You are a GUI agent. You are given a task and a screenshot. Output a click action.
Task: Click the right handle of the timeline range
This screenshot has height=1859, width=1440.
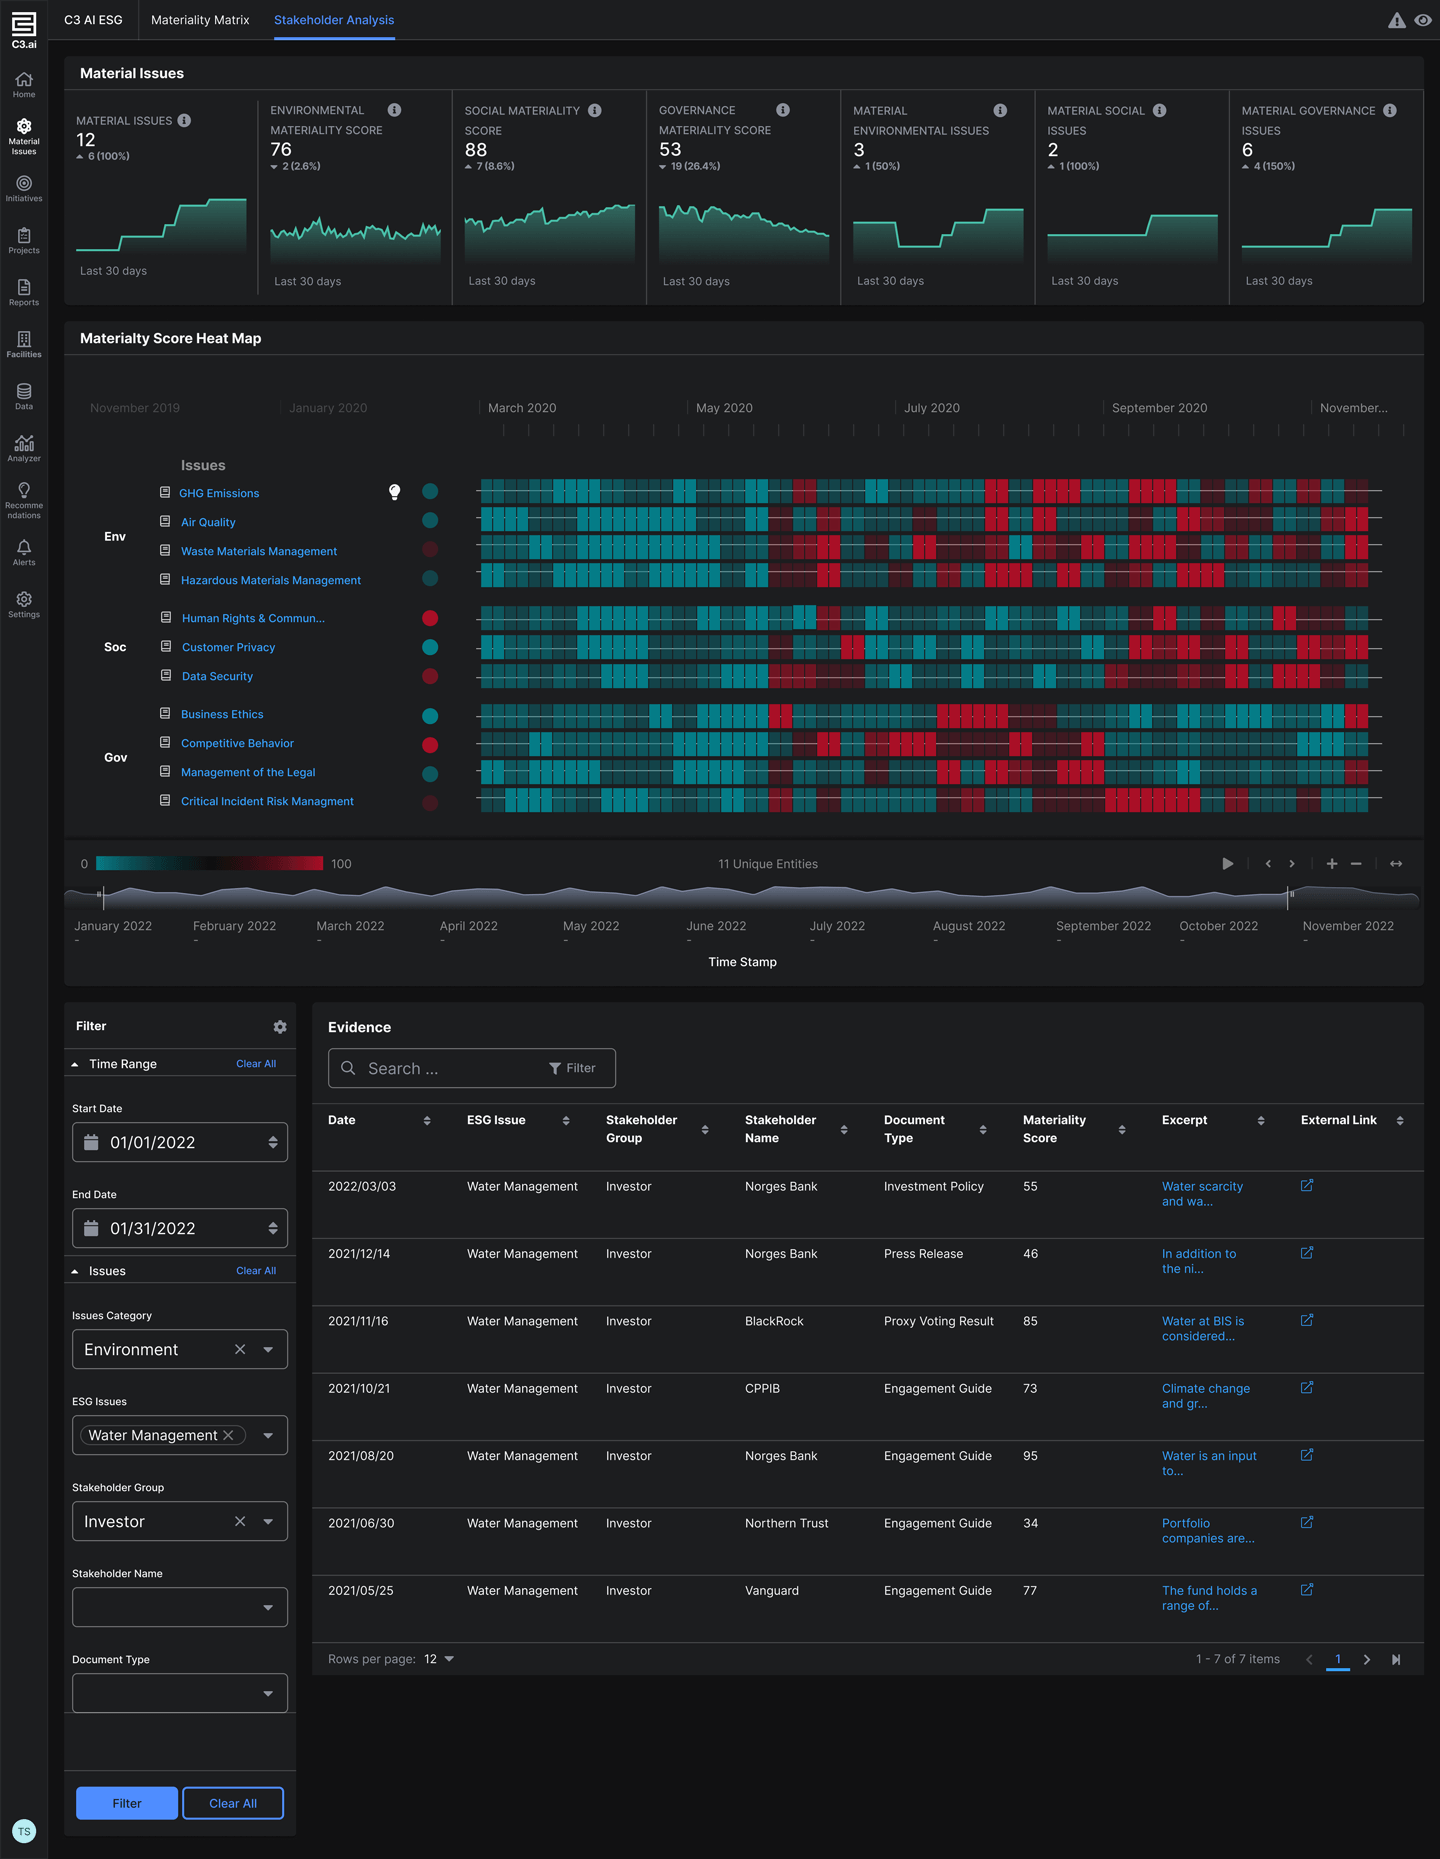click(1290, 894)
